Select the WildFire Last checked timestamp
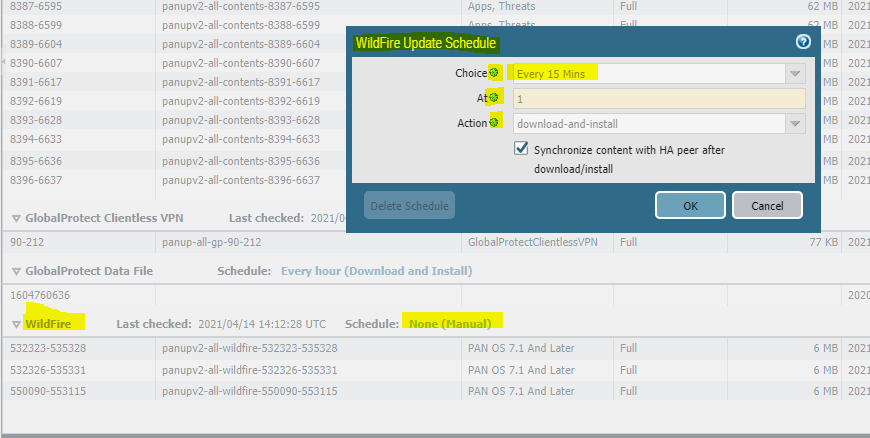 coord(262,324)
